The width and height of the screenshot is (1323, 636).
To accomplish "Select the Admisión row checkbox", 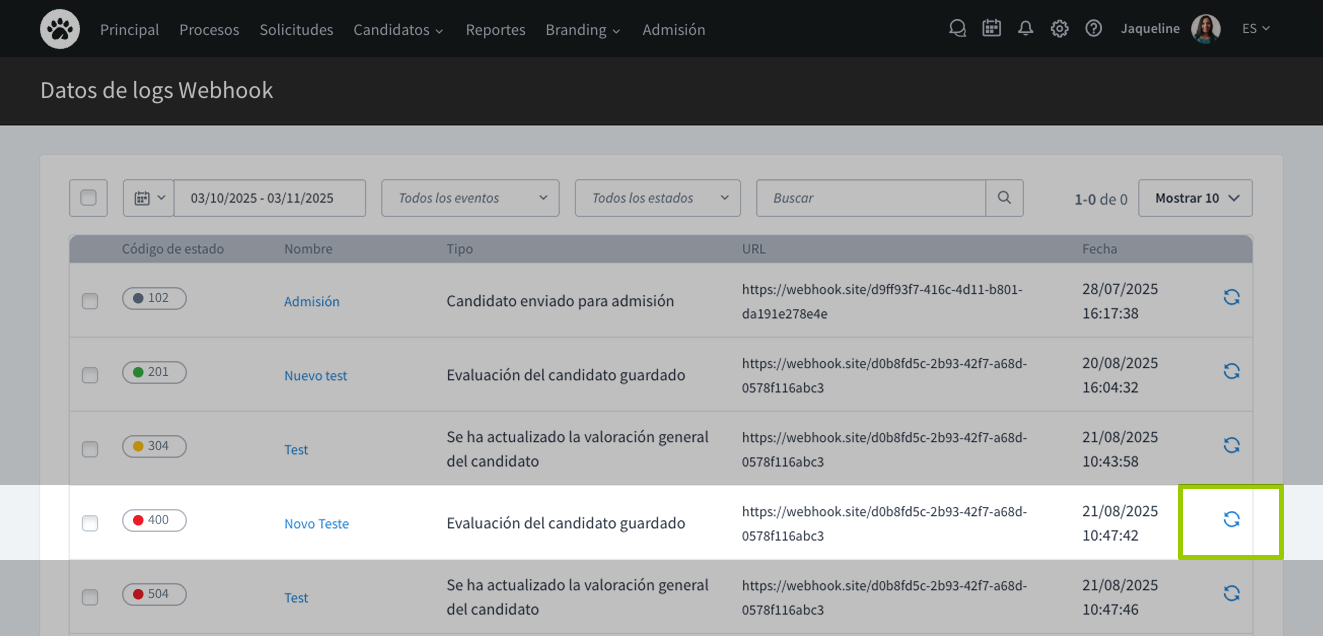I will click(90, 301).
